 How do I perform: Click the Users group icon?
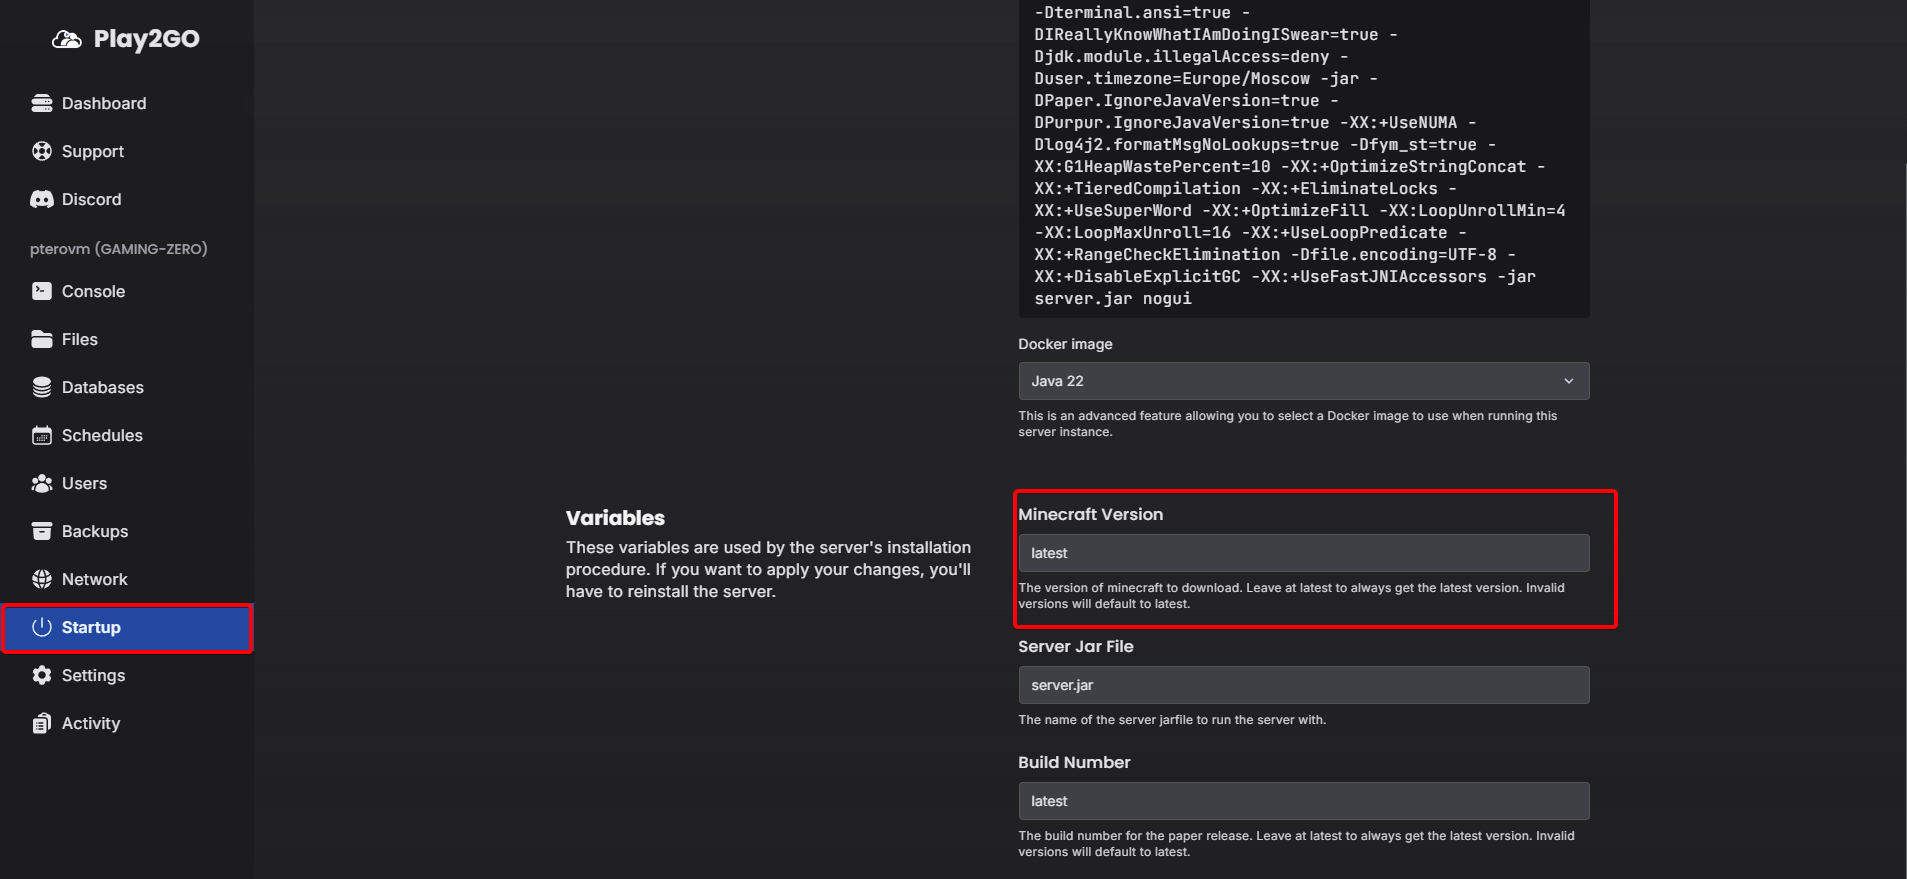(42, 483)
